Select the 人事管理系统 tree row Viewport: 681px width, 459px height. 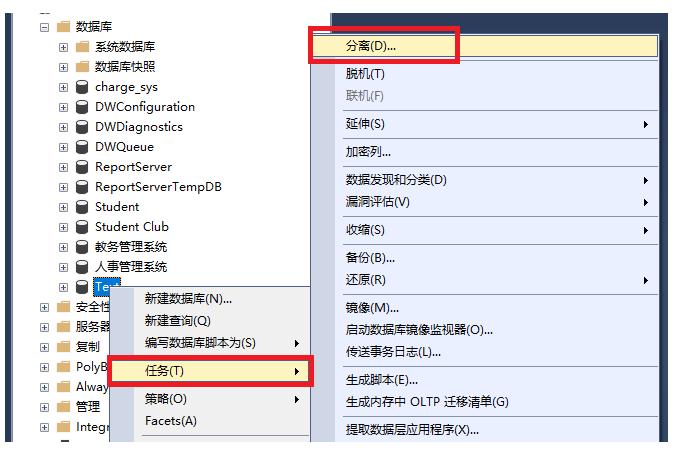tap(131, 267)
